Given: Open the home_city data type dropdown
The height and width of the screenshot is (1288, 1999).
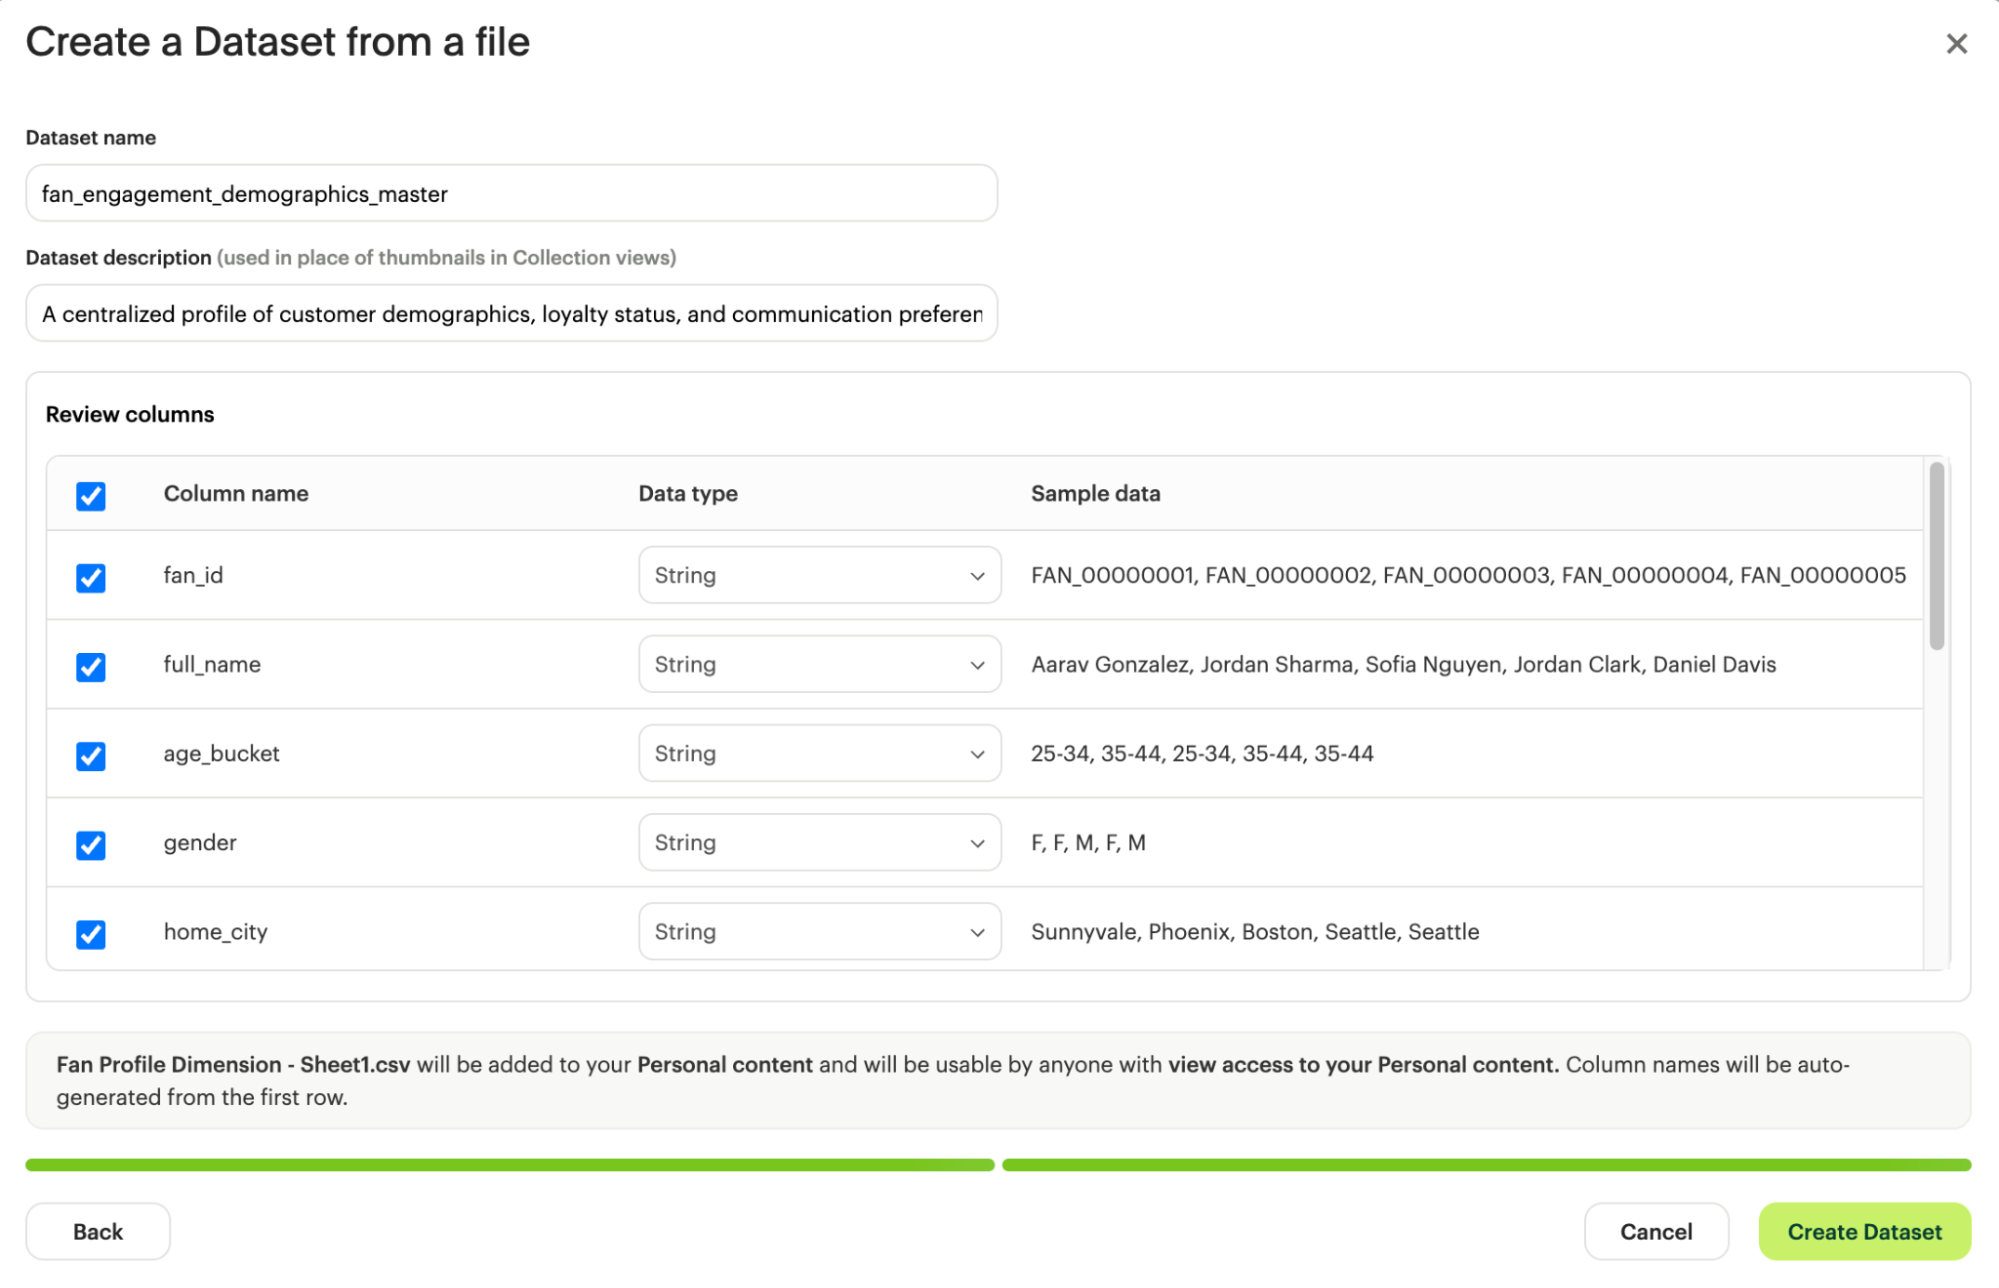Looking at the screenshot, I should click(x=818, y=931).
